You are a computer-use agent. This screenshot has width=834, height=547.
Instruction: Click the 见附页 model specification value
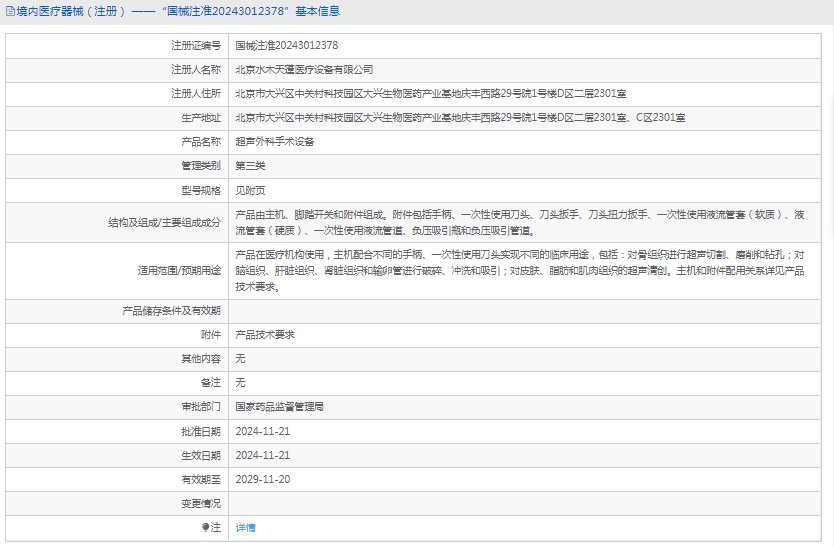250,190
